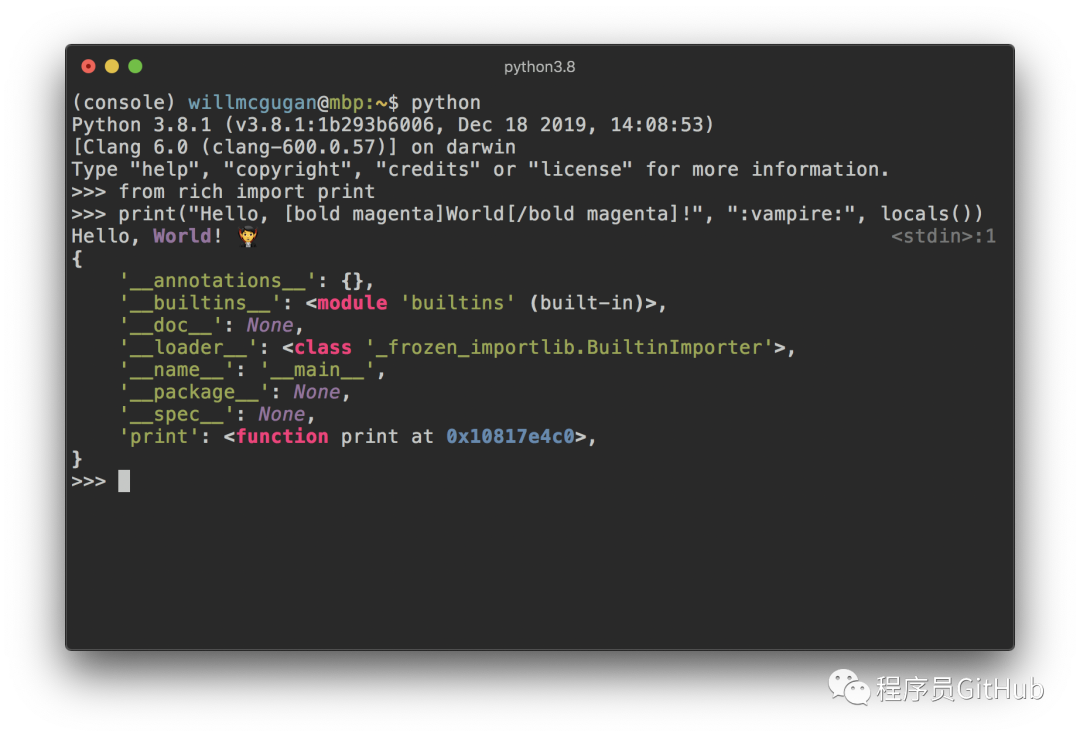Click the magenta 'World' output text
1080x737 pixels.
pos(182,236)
